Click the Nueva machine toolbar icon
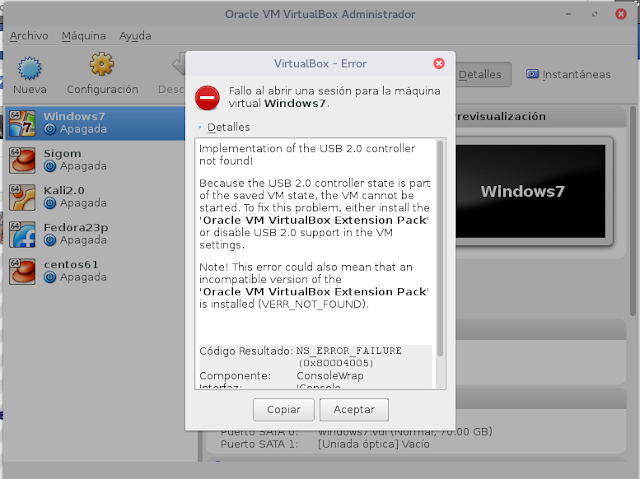Viewport: 640px width, 479px height. tap(29, 68)
